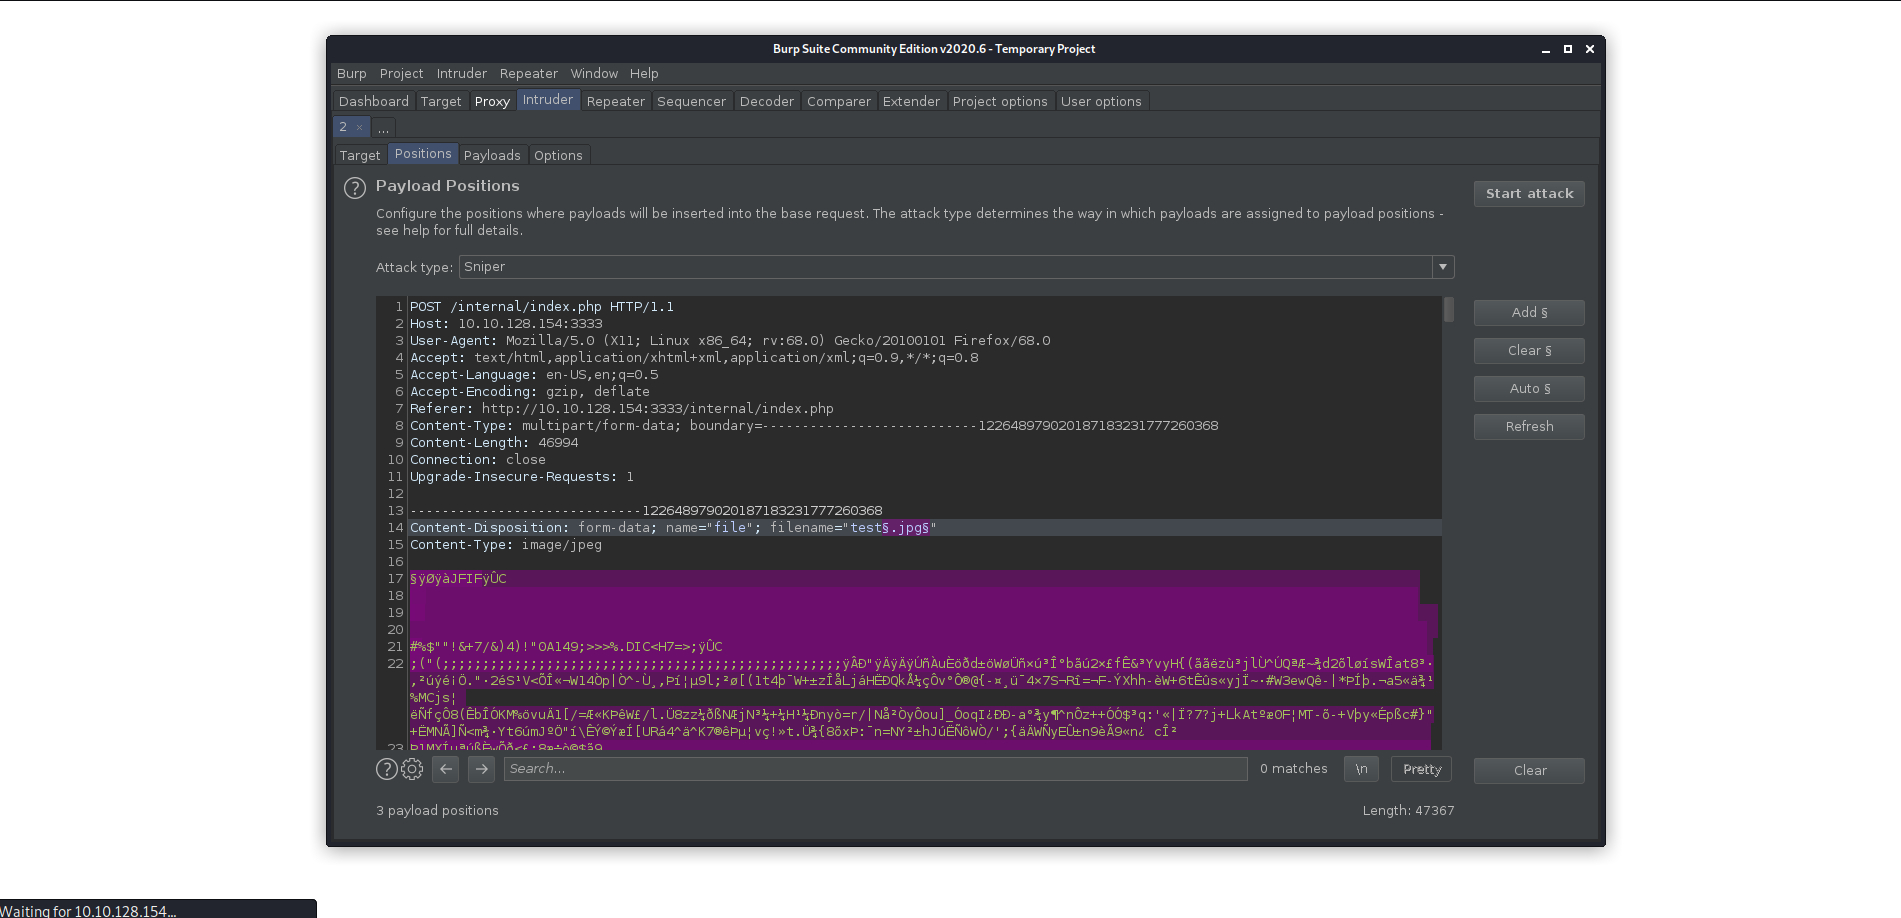1901x918 pixels.
Task: Go to next search match arrow
Action: (482, 769)
